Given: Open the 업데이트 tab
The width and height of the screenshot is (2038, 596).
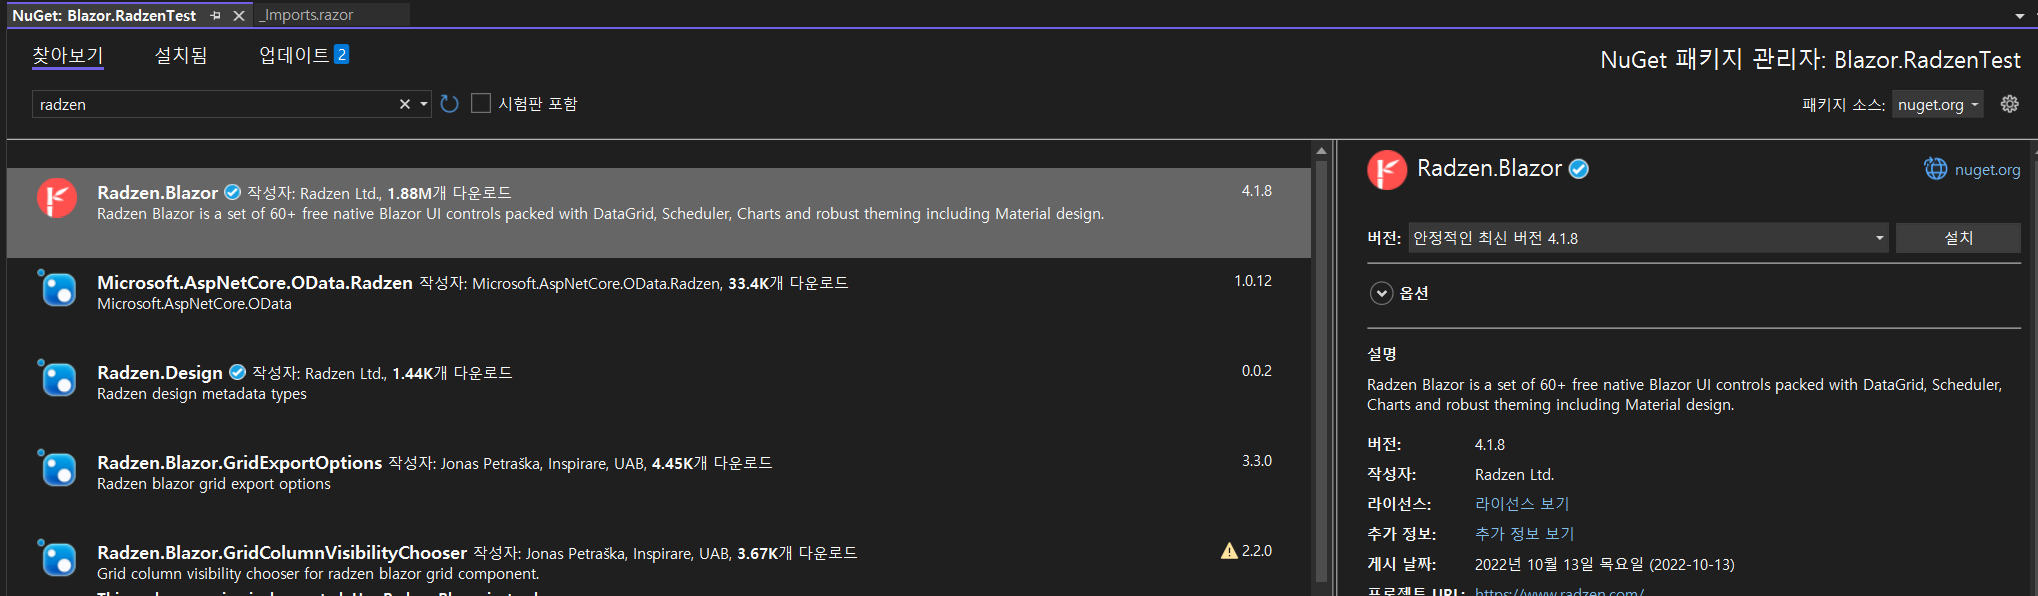Looking at the screenshot, I should 304,55.
